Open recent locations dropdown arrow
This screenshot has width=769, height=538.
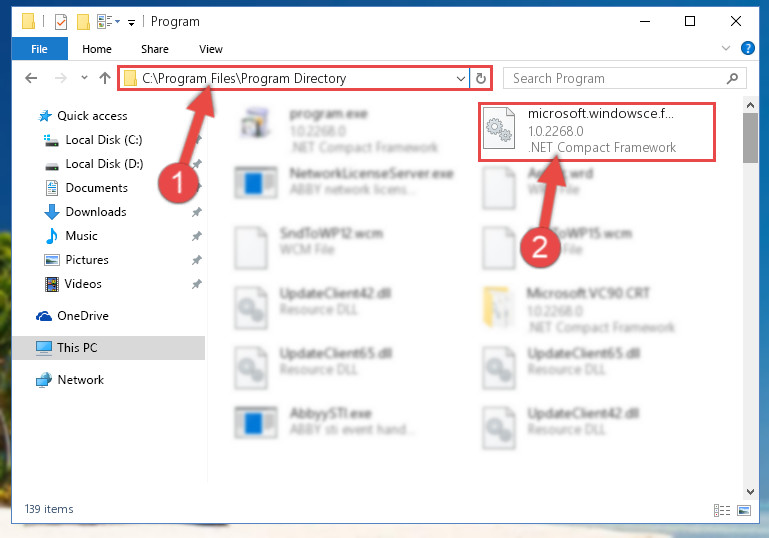click(84, 77)
